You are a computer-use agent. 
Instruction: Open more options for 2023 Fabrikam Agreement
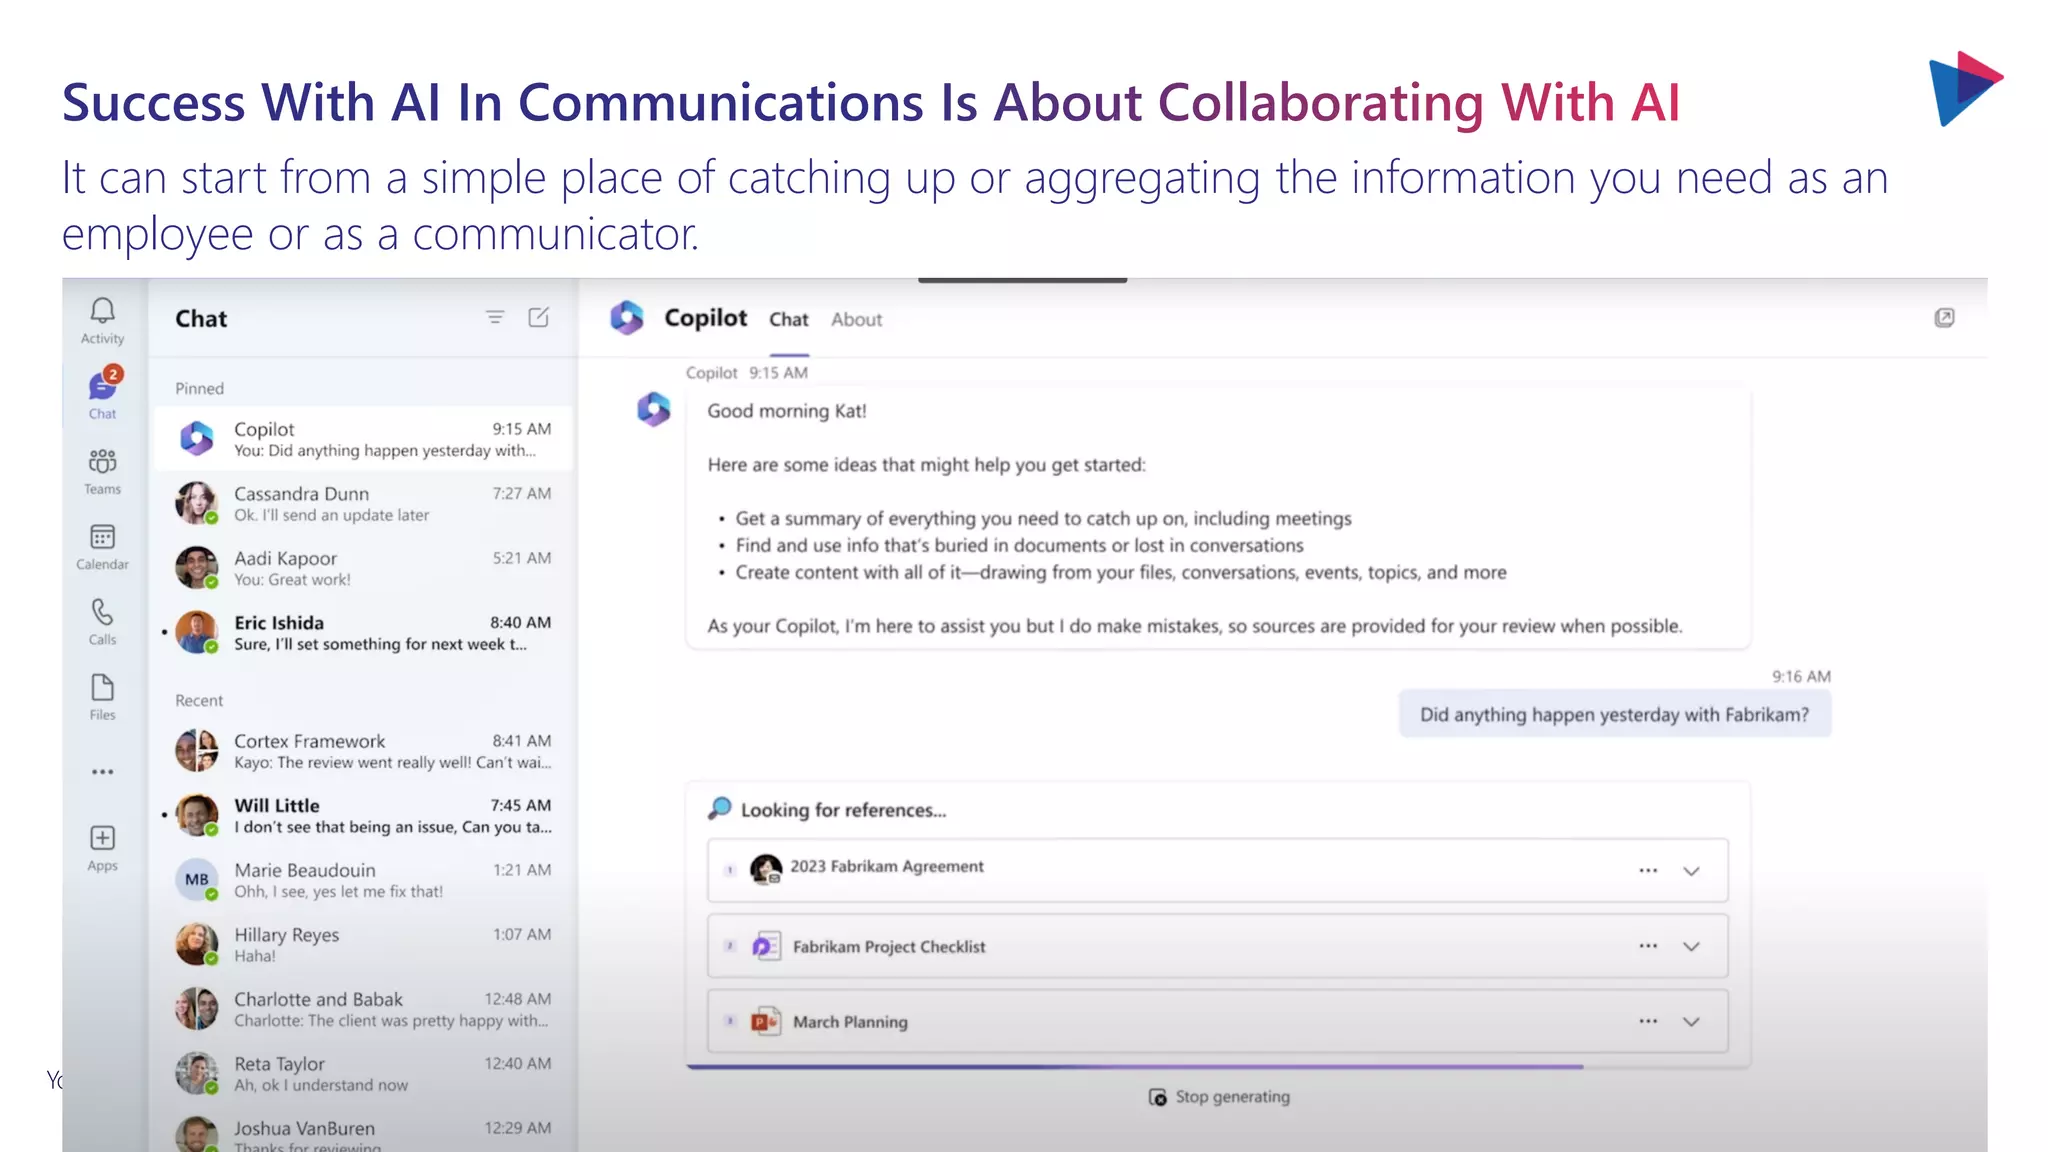tap(1648, 871)
